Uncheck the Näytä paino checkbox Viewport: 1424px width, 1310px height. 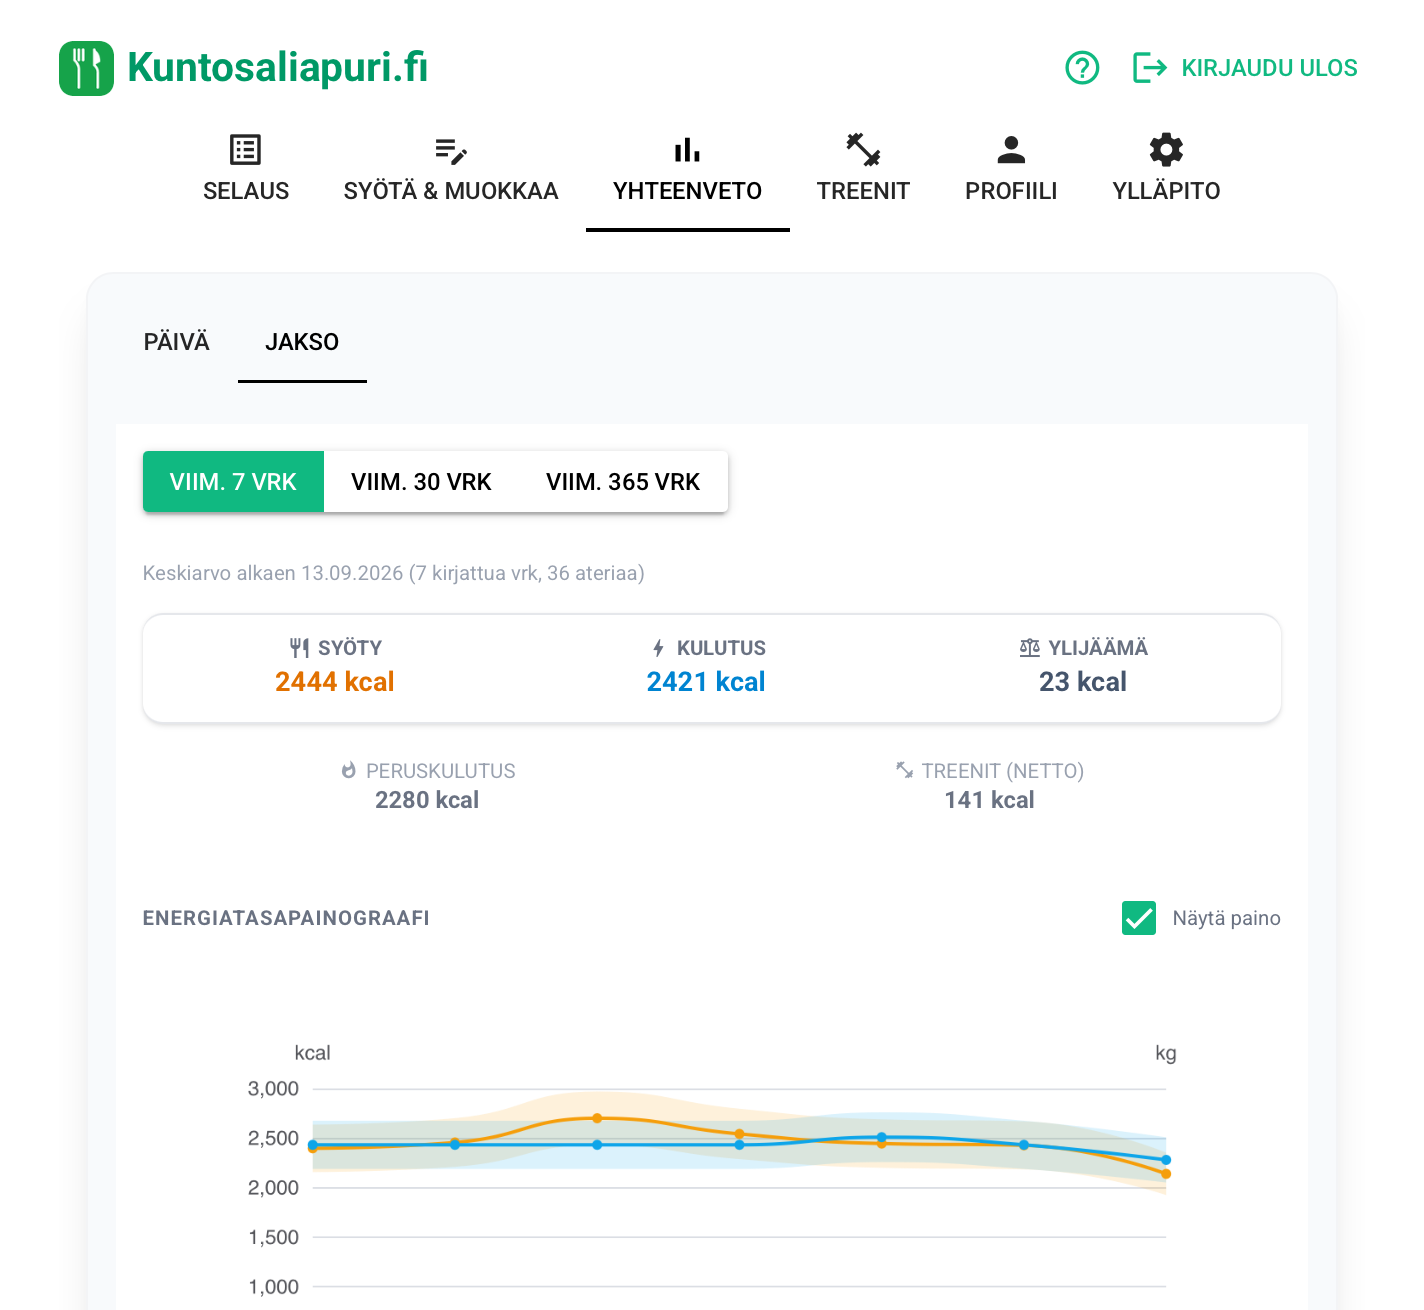pyautogui.click(x=1139, y=918)
